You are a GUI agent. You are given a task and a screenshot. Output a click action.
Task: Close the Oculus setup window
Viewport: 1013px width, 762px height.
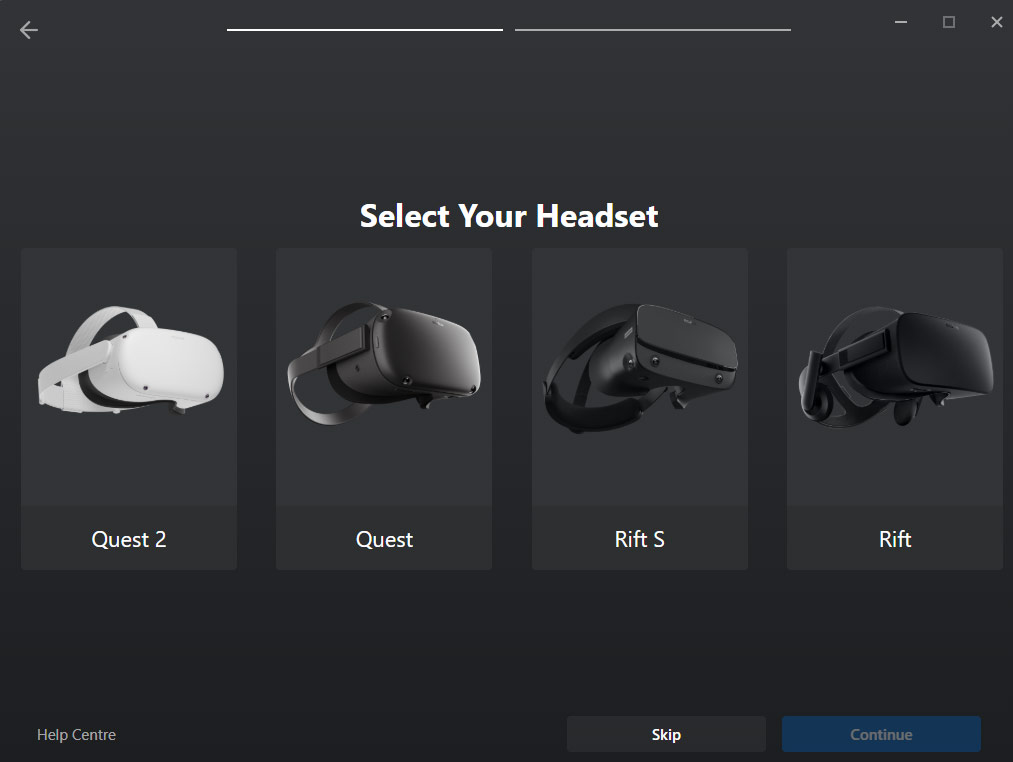coord(997,22)
